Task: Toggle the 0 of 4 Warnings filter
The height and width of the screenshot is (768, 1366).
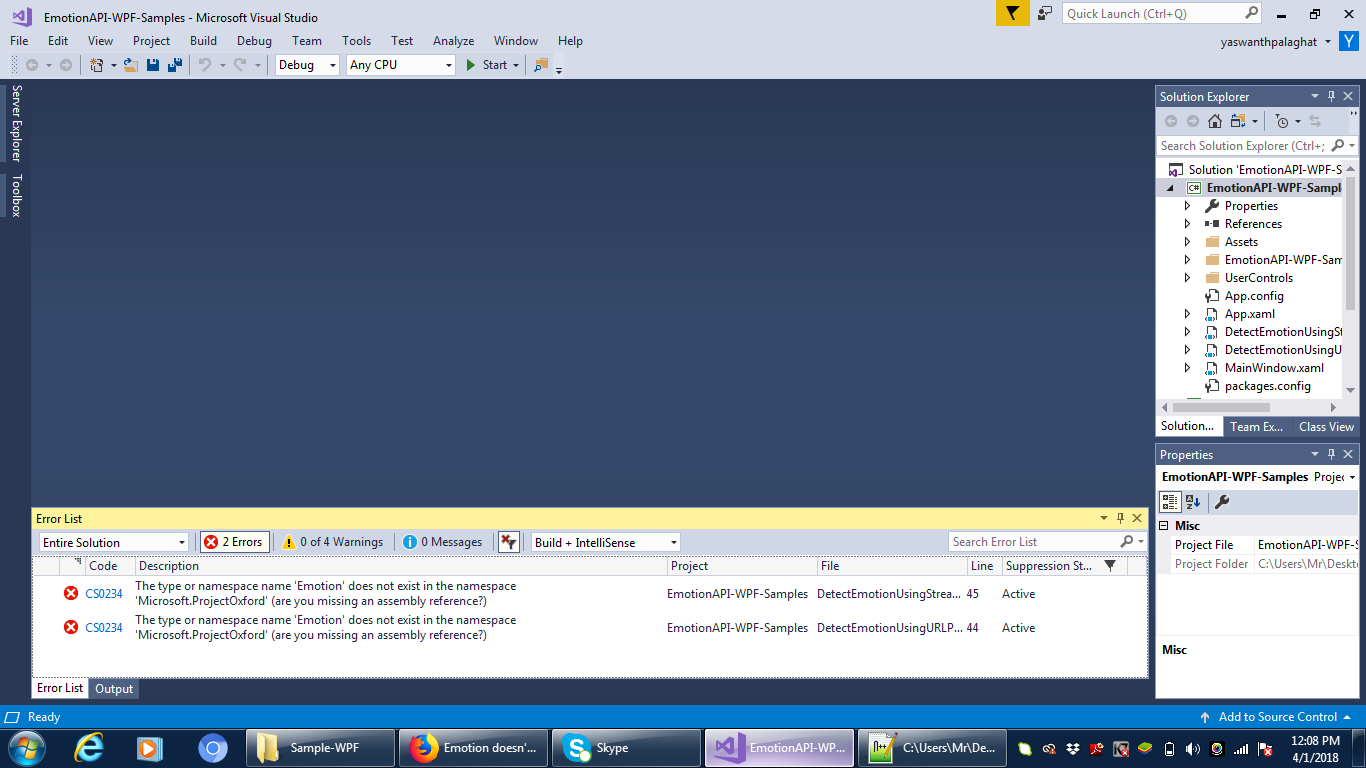Action: pos(332,541)
